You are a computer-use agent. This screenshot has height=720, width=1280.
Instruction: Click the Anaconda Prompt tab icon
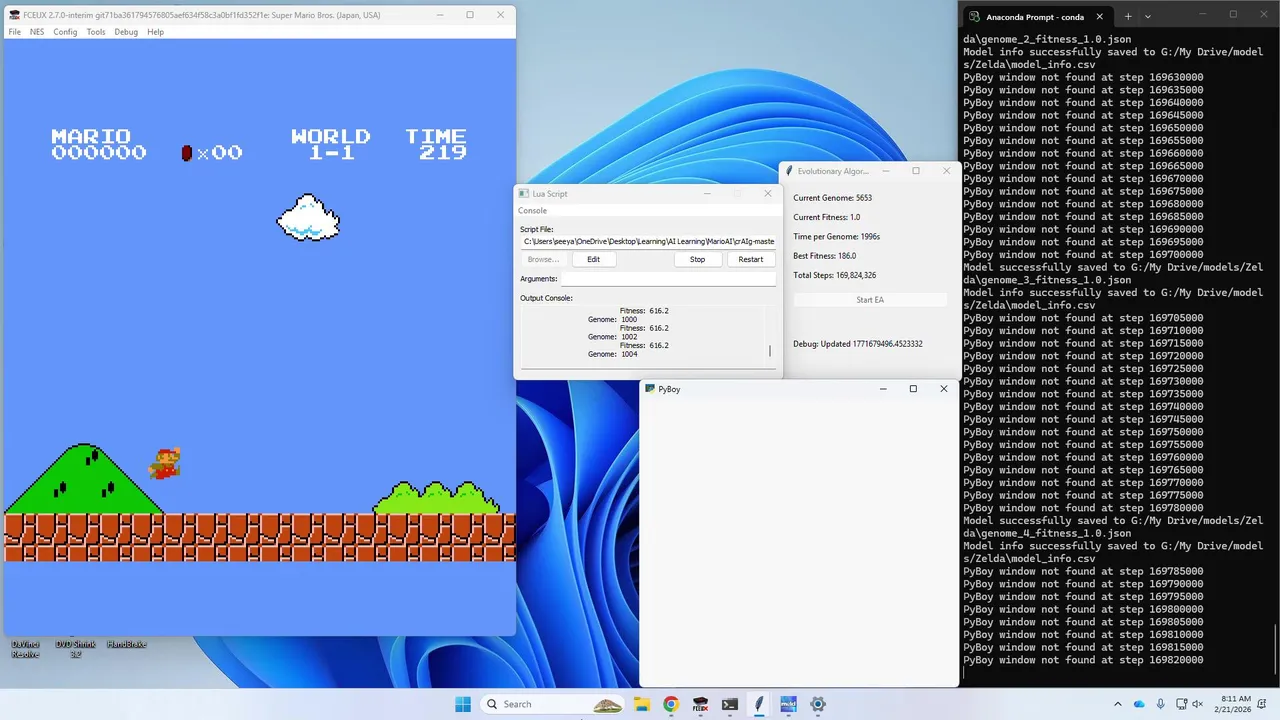(x=974, y=16)
